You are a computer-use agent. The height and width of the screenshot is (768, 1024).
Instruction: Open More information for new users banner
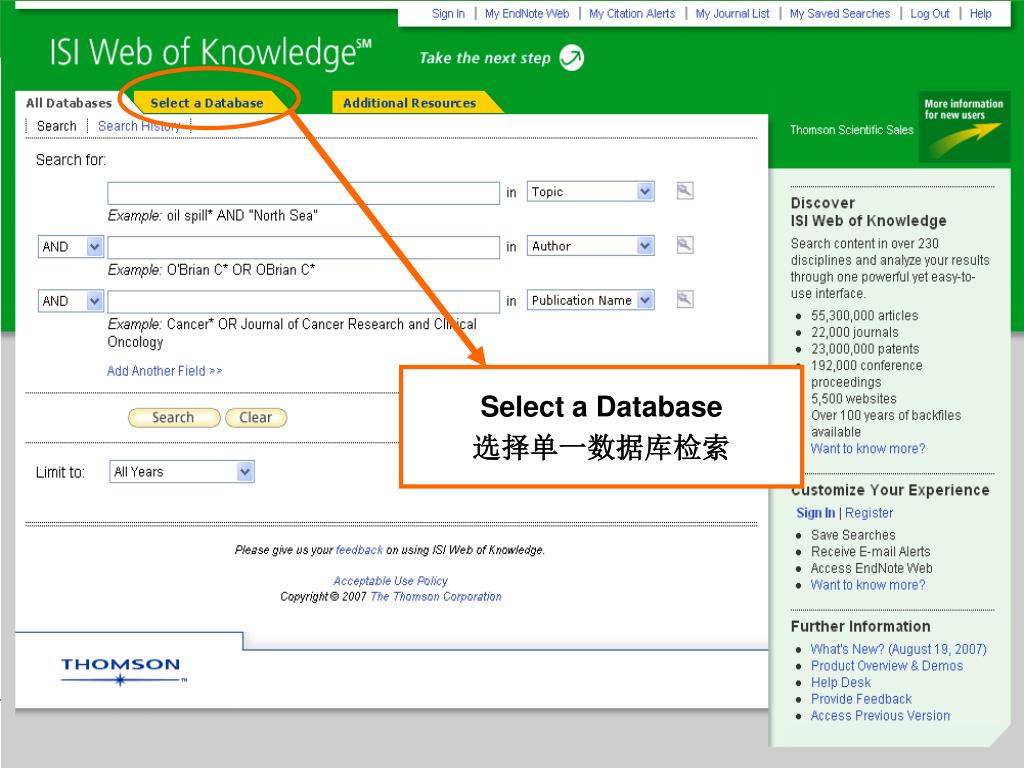964,127
